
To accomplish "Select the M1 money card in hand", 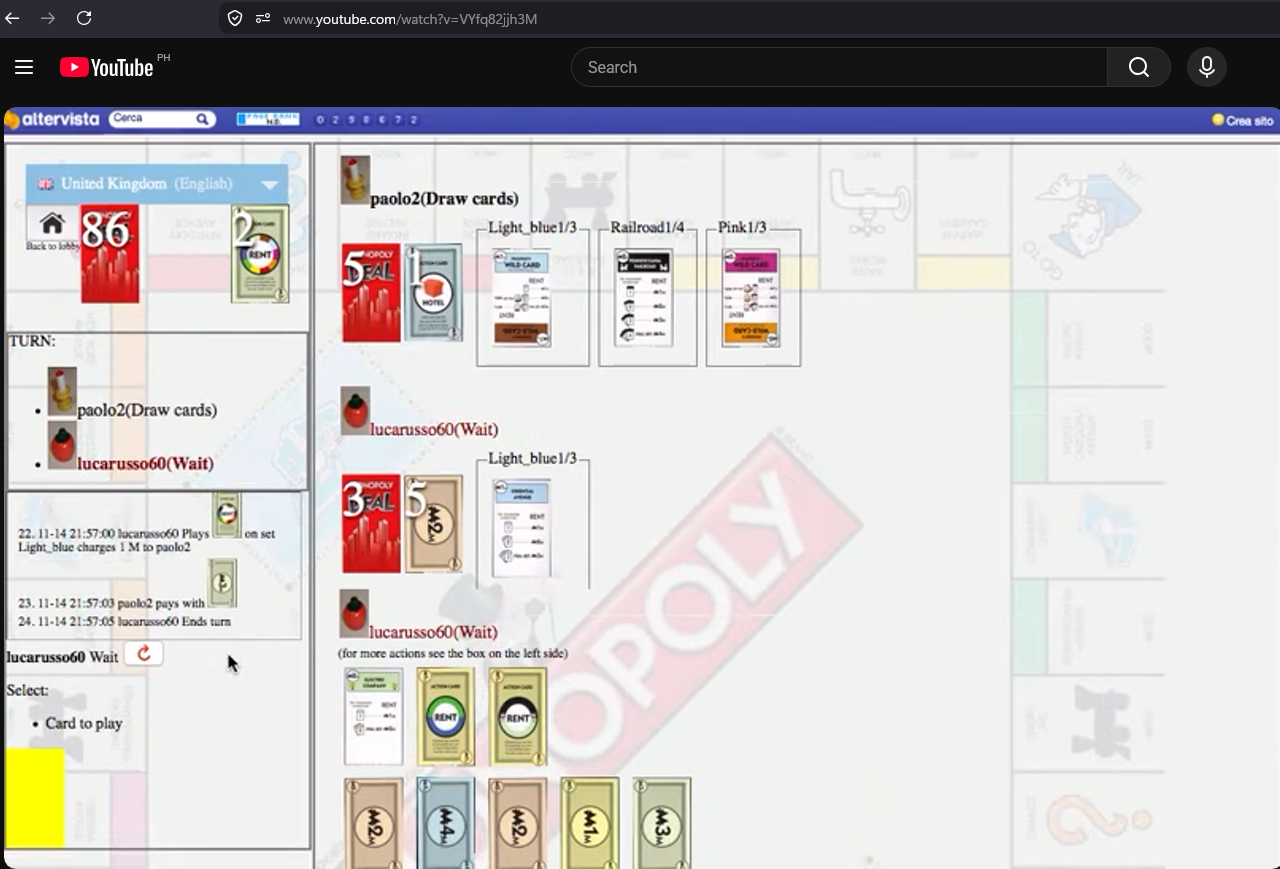I will (590, 823).
